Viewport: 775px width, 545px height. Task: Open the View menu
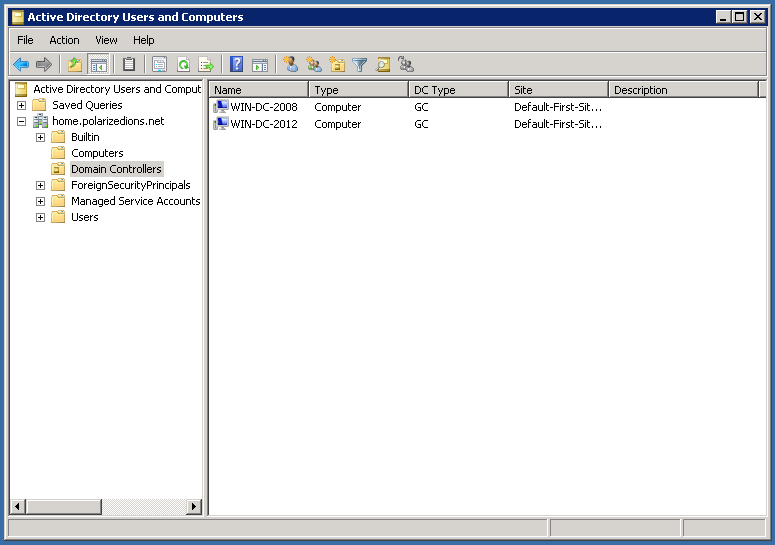pyautogui.click(x=106, y=40)
